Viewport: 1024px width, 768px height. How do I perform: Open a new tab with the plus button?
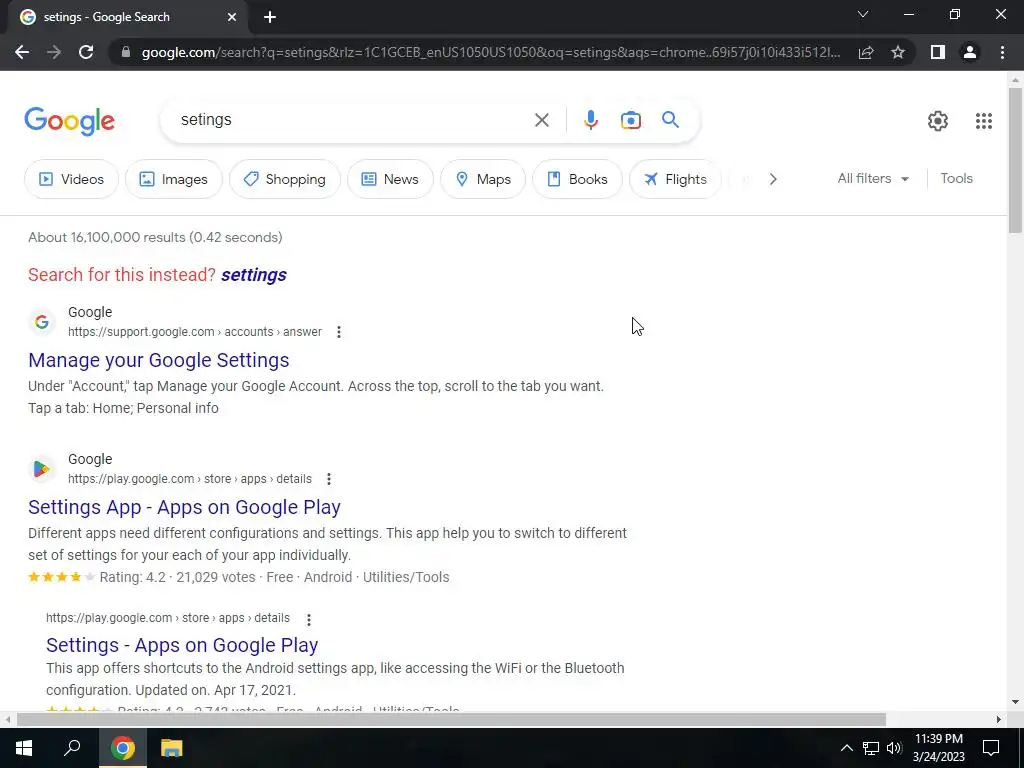[x=270, y=17]
